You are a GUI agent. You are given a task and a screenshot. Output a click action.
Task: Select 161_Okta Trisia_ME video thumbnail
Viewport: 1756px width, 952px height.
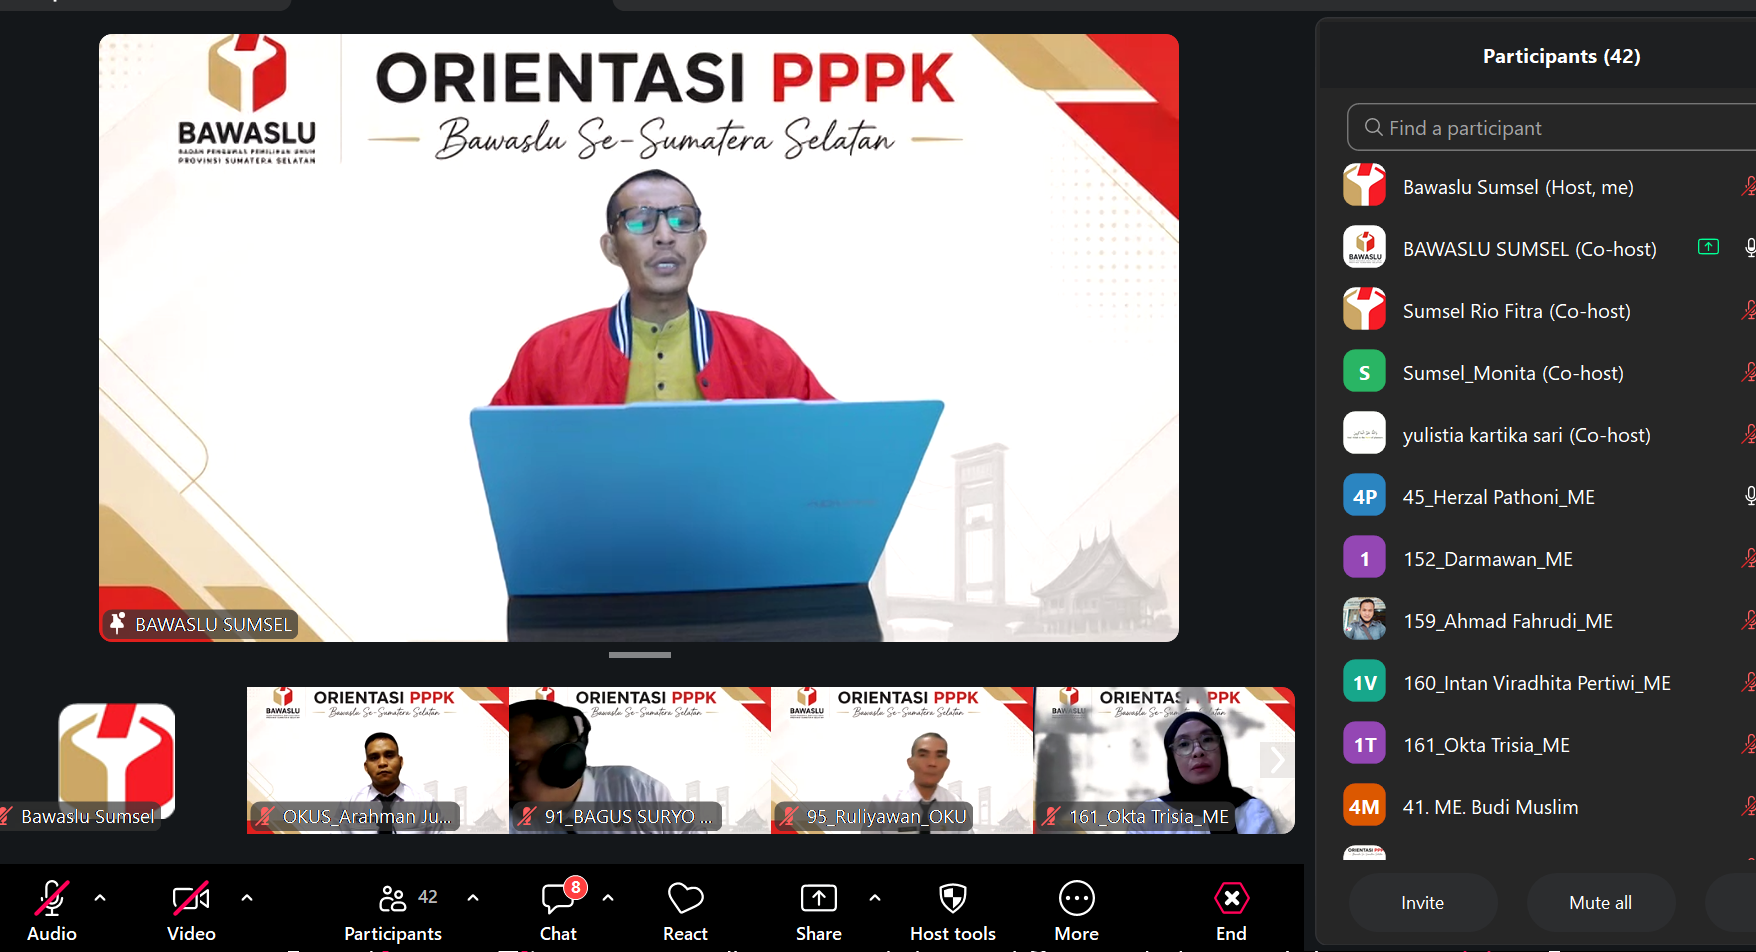tap(1164, 760)
